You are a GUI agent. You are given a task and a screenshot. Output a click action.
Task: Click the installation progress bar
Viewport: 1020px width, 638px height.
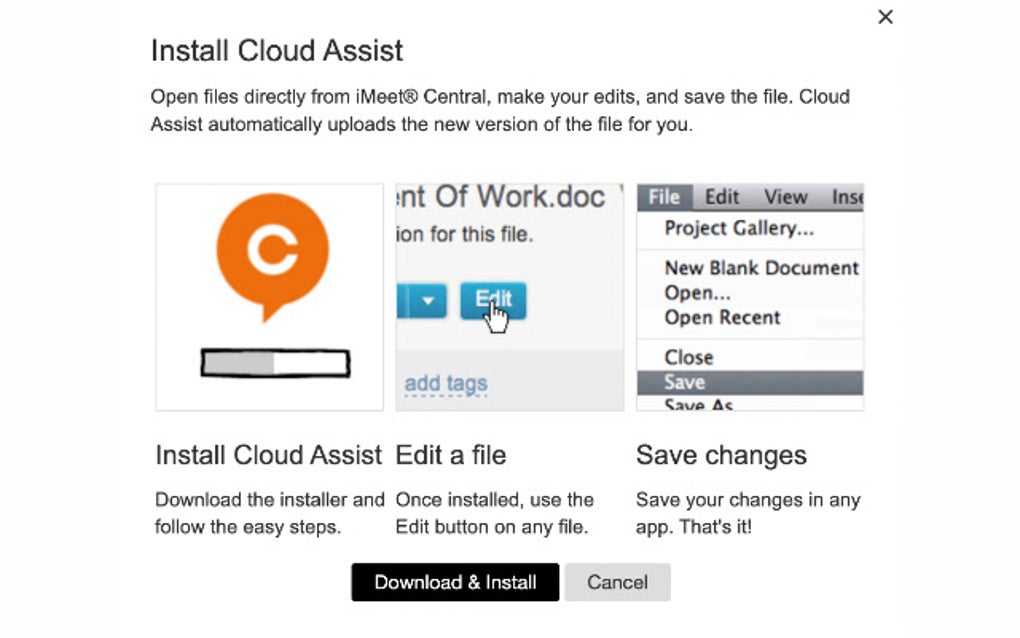click(273, 363)
